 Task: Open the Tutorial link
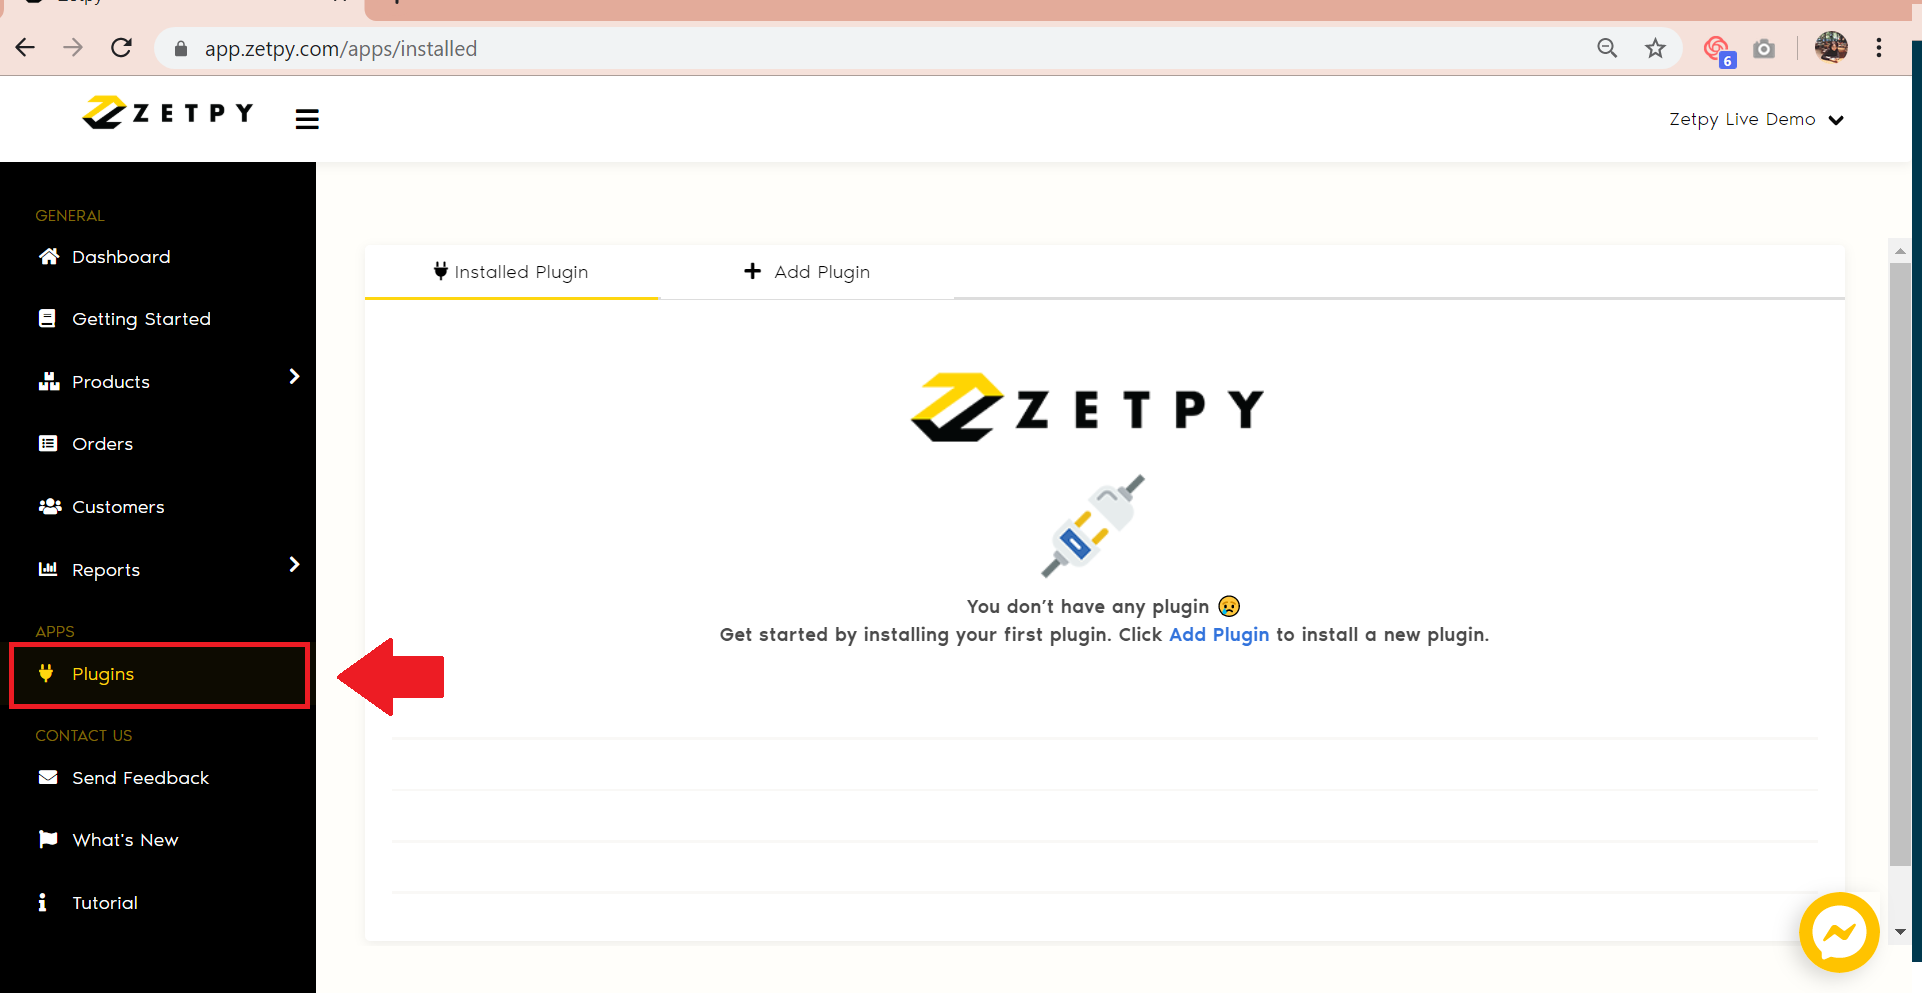click(105, 903)
